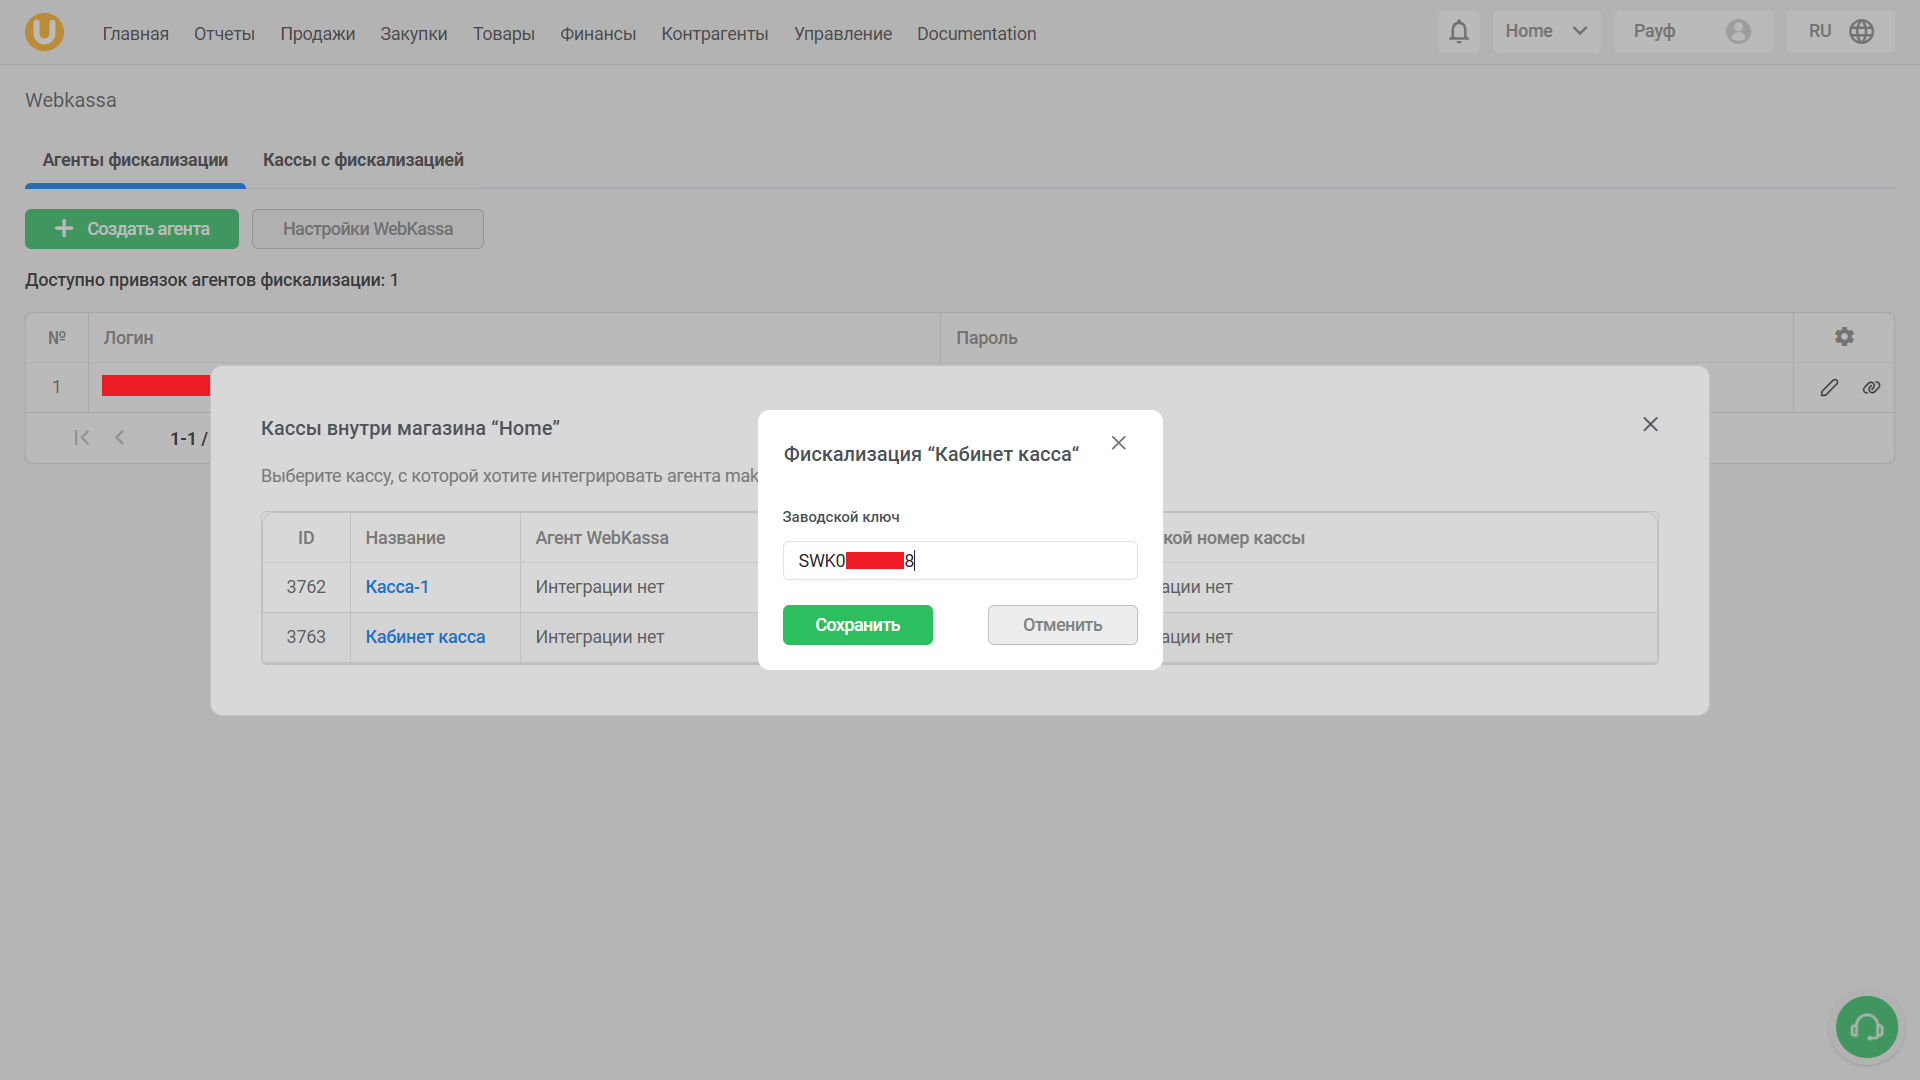
Task: Click the link-chain icon in row 1
Action: pyautogui.click(x=1871, y=387)
